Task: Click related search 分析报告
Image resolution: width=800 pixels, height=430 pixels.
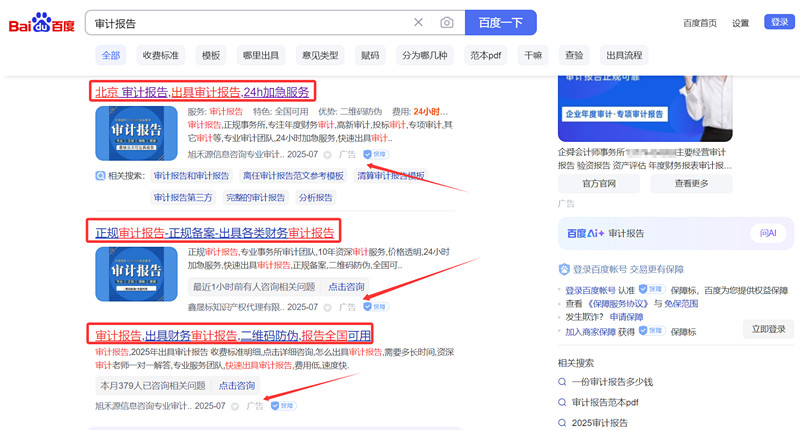Action: coord(315,197)
